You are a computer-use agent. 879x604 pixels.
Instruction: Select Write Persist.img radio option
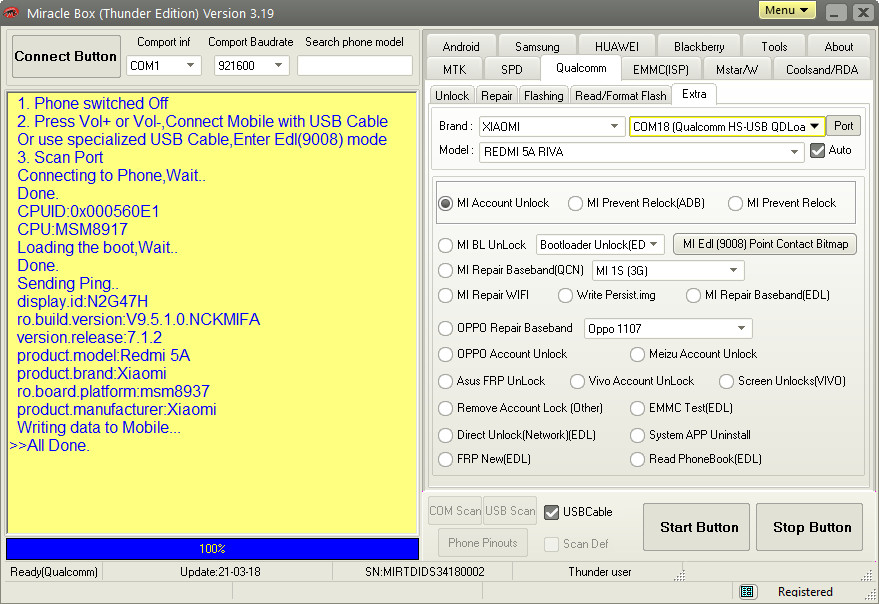607,295
